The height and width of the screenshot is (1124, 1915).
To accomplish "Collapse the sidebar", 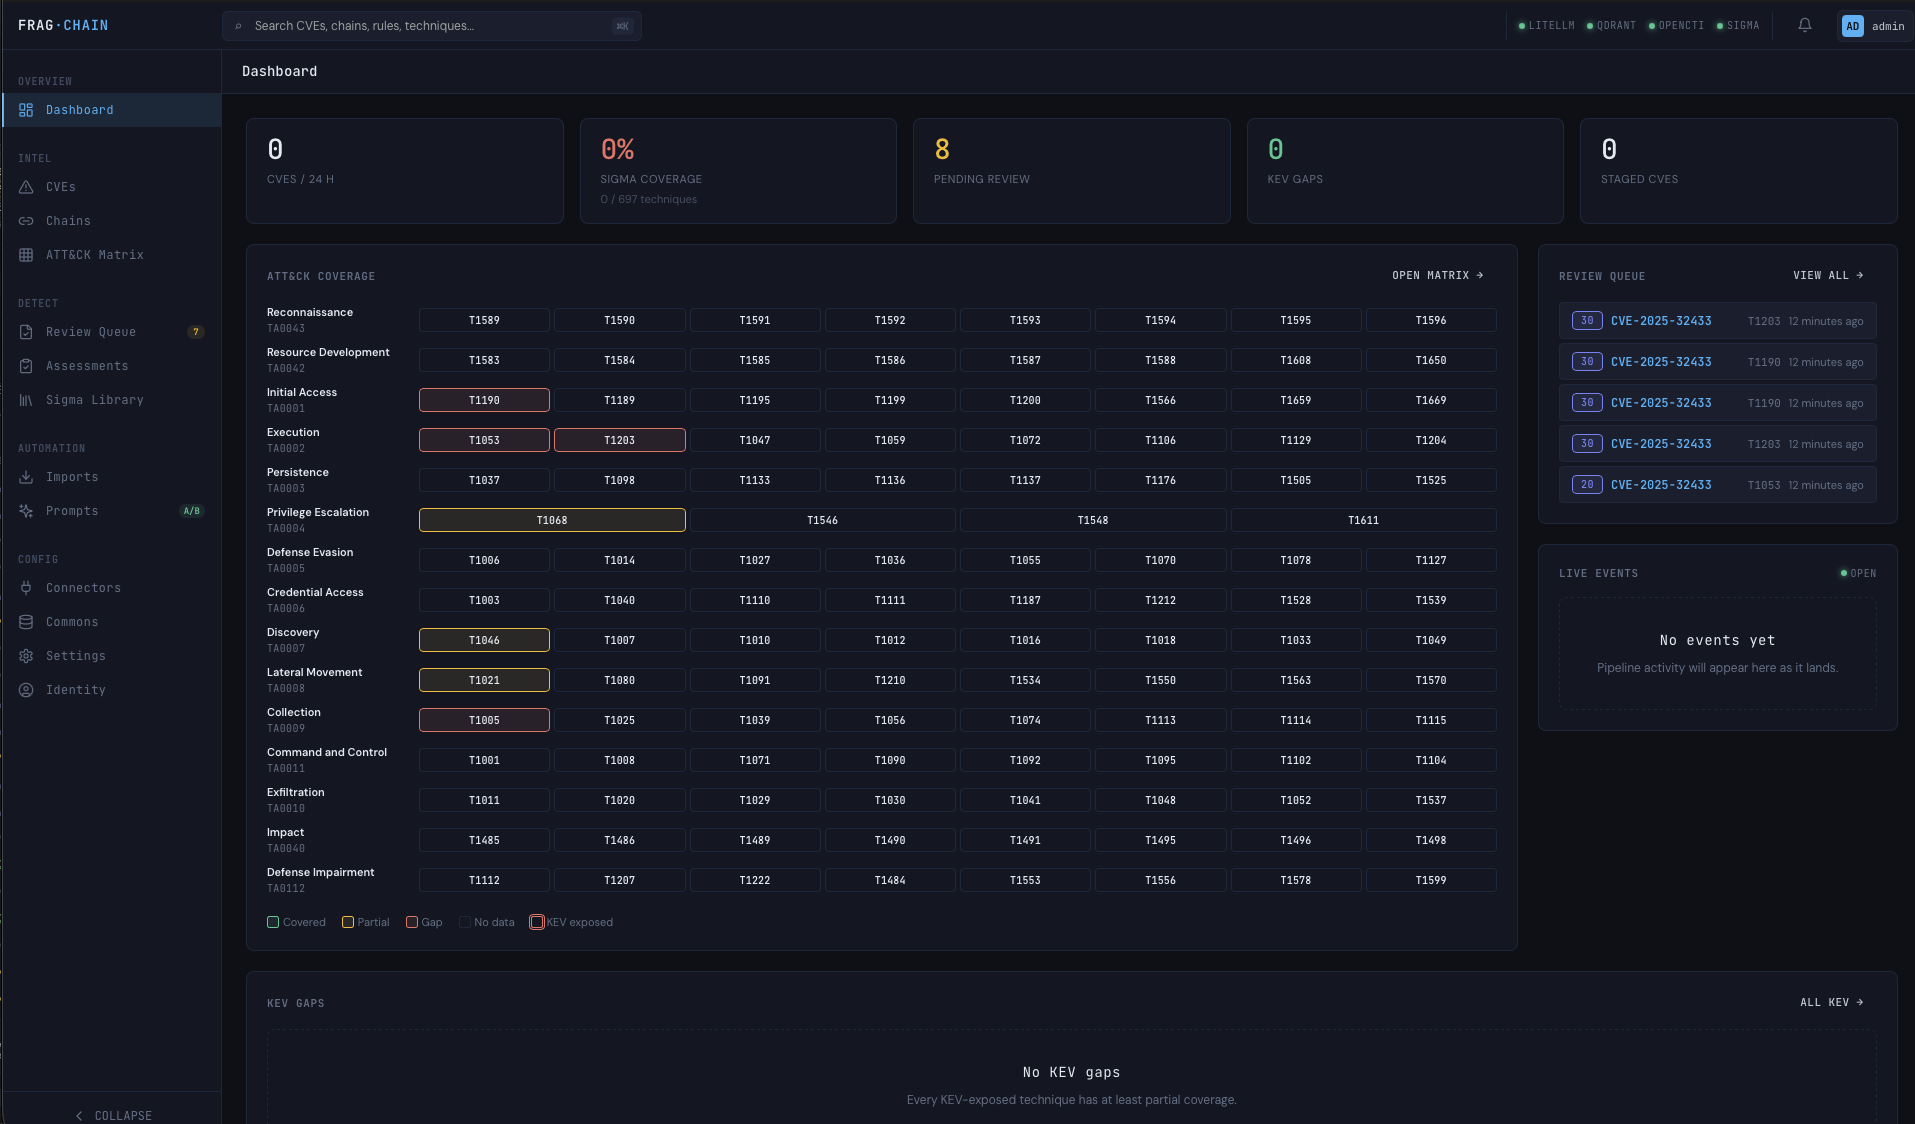I will coord(112,1115).
